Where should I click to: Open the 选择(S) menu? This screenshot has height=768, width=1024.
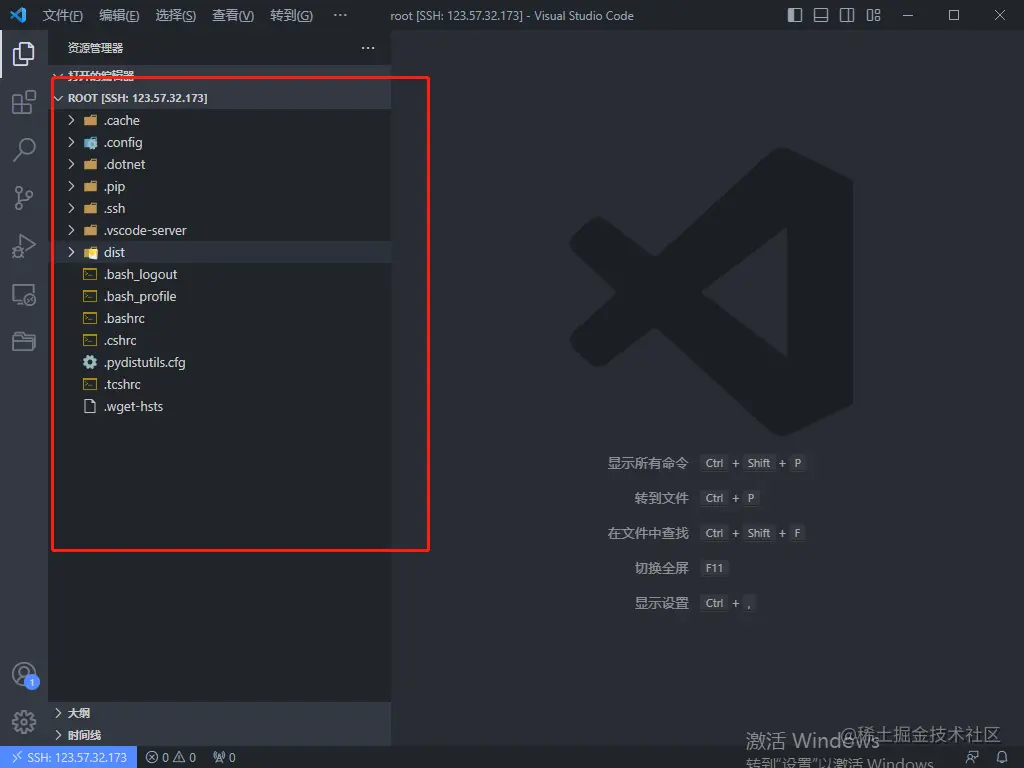175,15
